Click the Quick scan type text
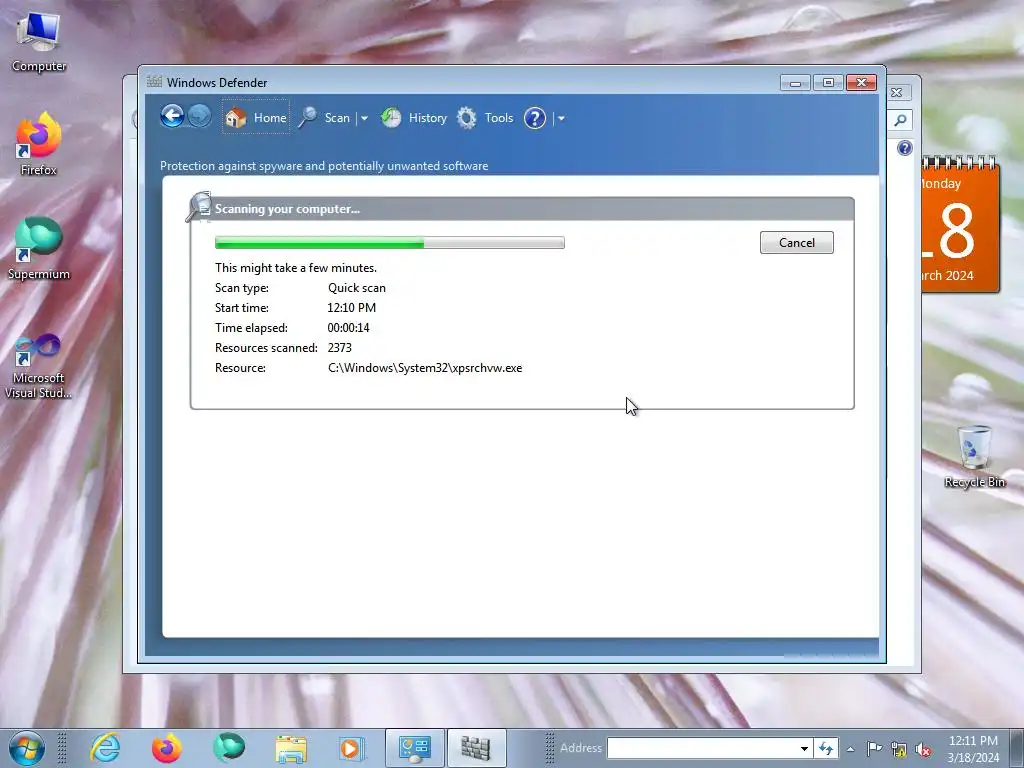Image resolution: width=1024 pixels, height=768 pixels. (357, 288)
